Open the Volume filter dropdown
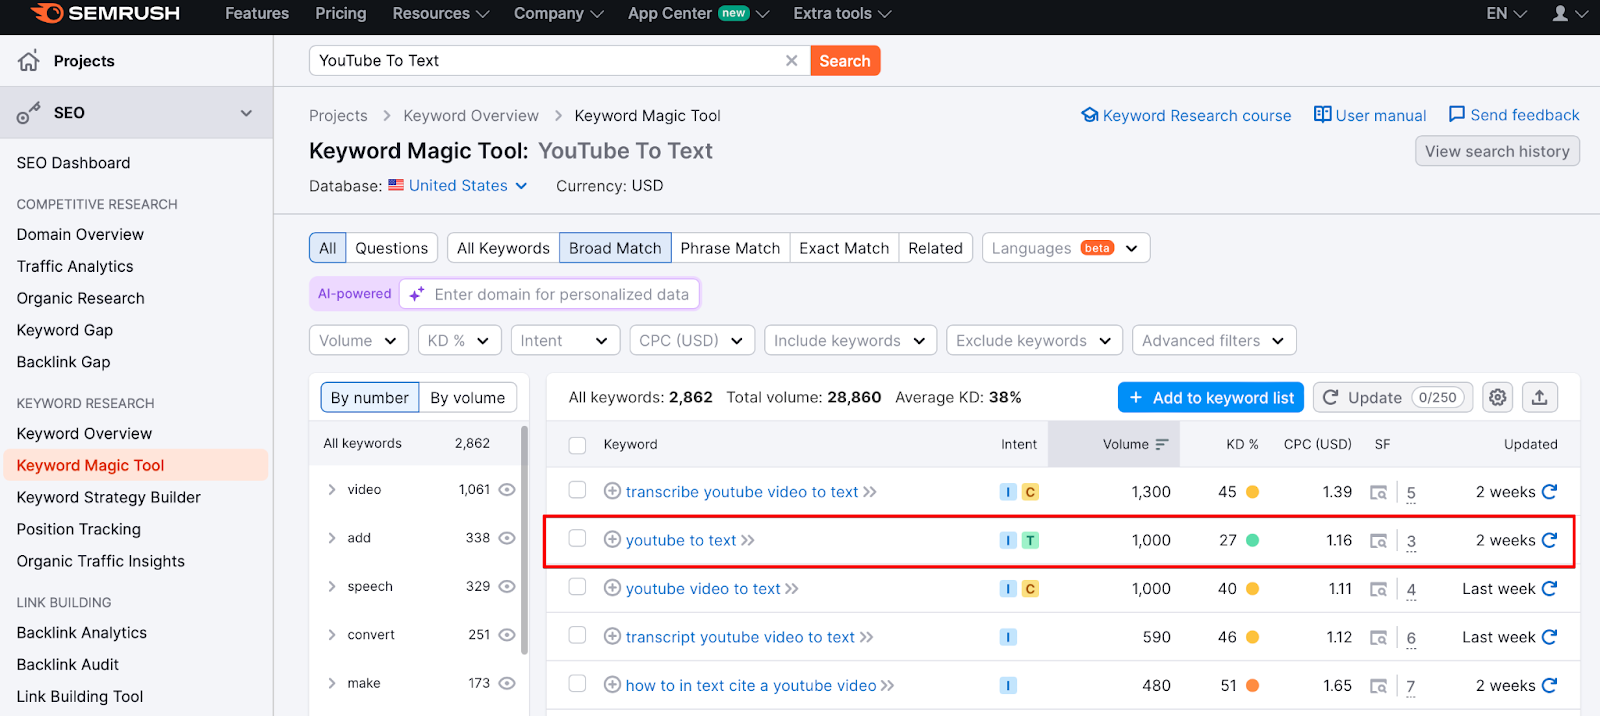The image size is (1600, 716). pyautogui.click(x=359, y=341)
